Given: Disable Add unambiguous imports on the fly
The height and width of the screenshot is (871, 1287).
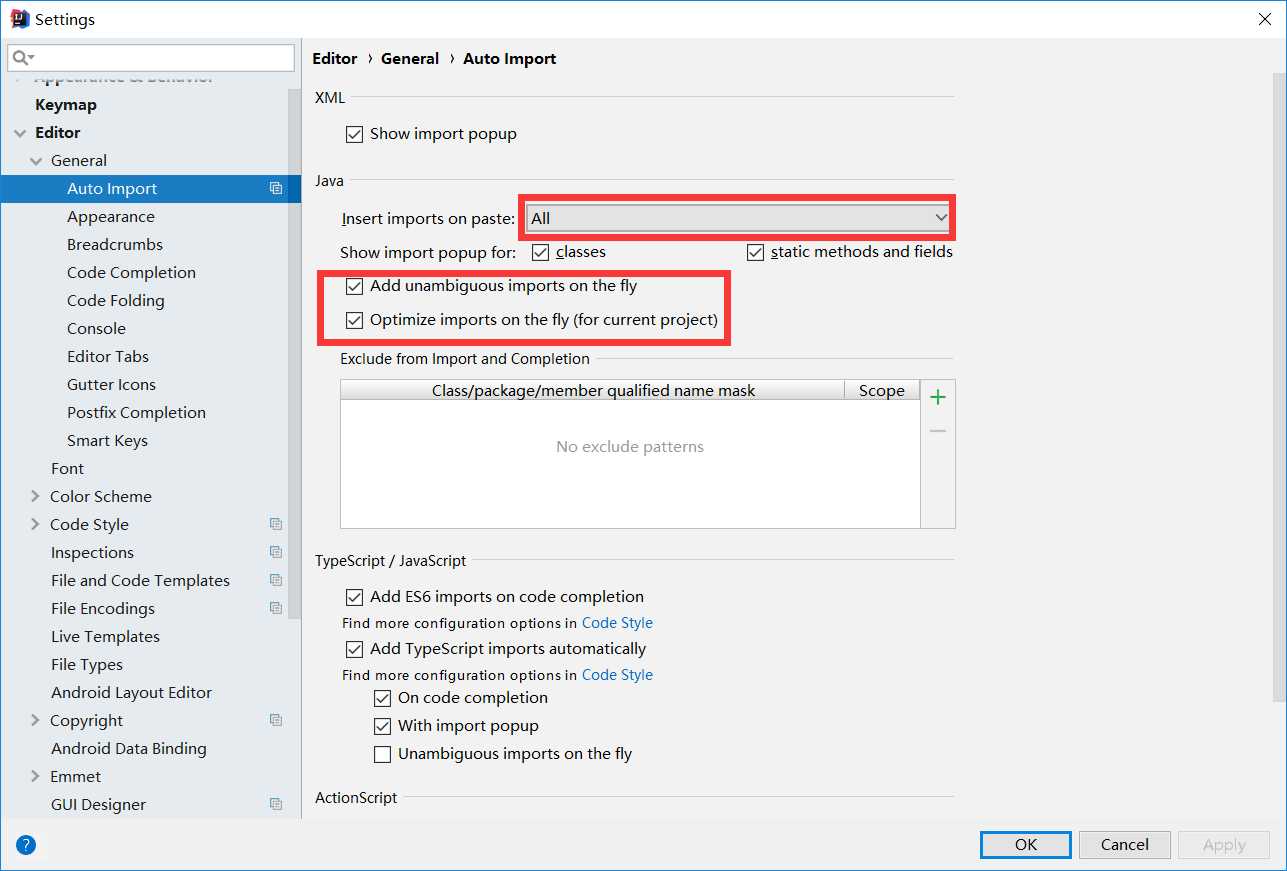Looking at the screenshot, I should click(x=354, y=286).
